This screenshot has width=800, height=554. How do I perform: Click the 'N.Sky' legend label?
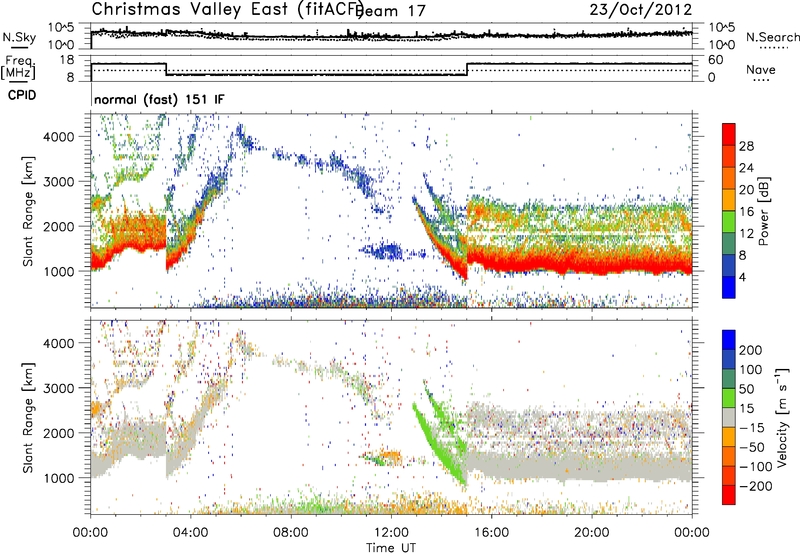point(19,37)
